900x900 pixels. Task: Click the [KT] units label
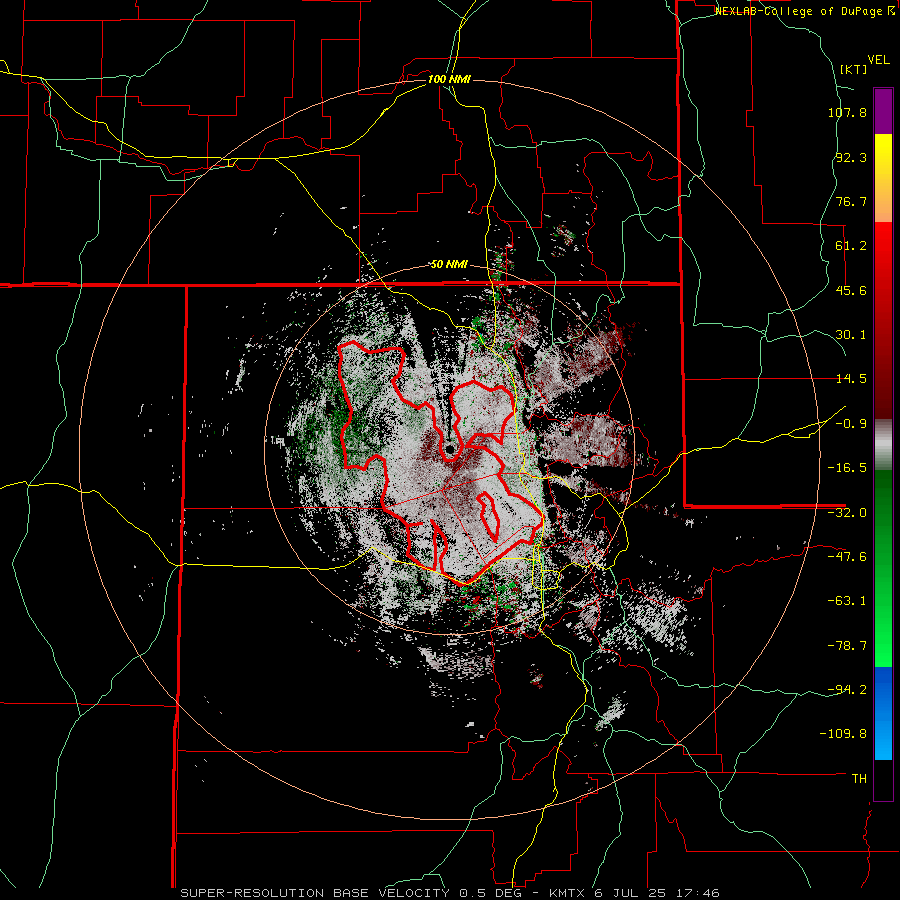(853, 69)
